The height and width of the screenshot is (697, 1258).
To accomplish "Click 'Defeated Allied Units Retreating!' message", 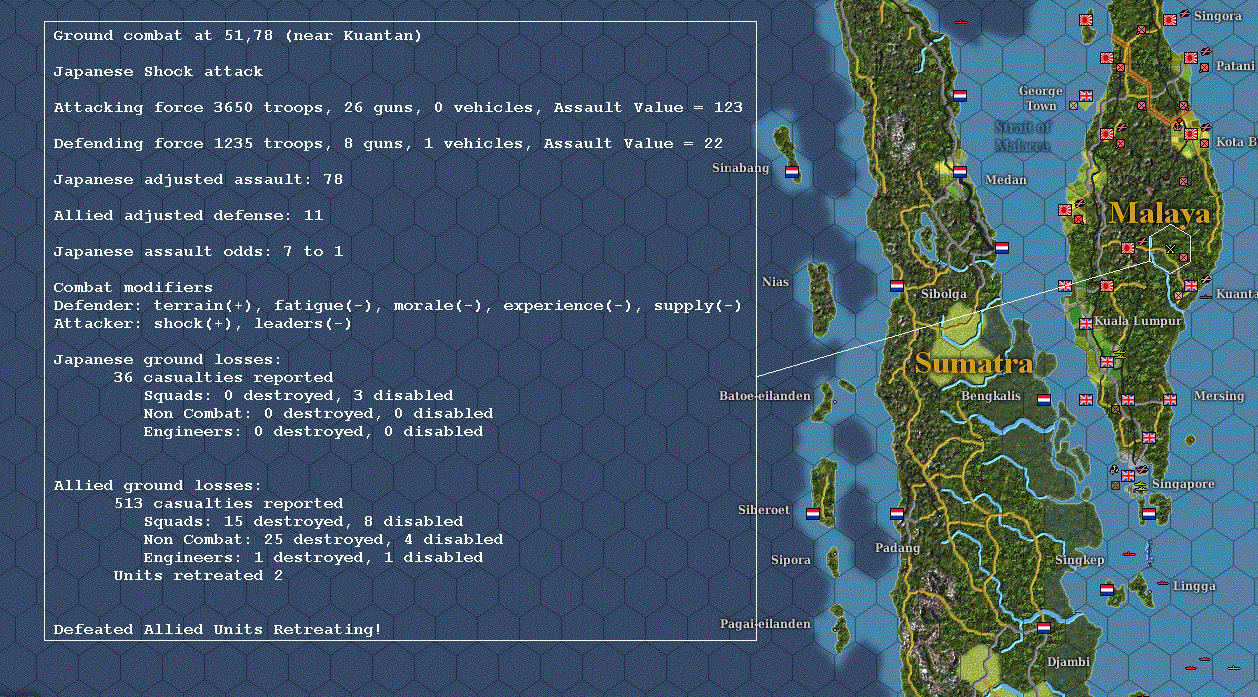I will (217, 630).
